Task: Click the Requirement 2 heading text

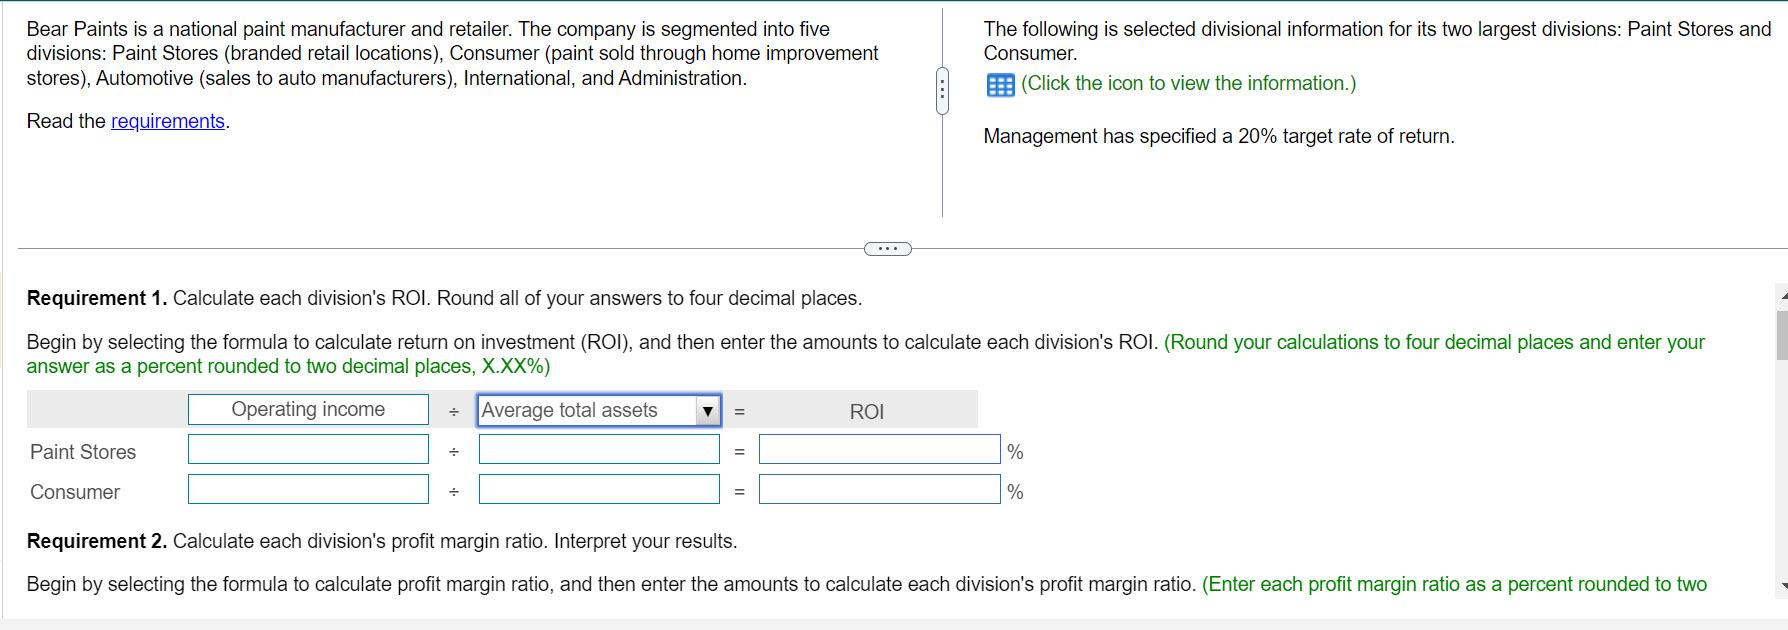Action: click(97, 541)
